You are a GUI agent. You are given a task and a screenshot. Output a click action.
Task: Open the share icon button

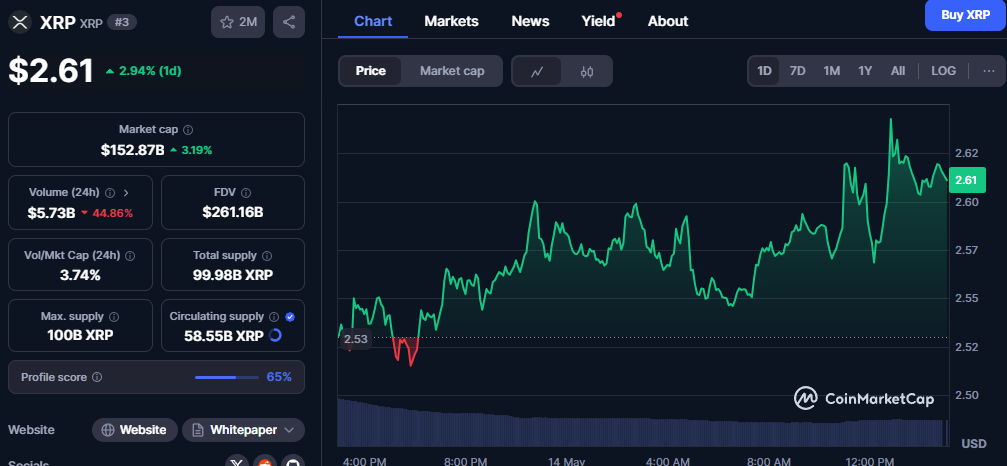click(x=289, y=22)
